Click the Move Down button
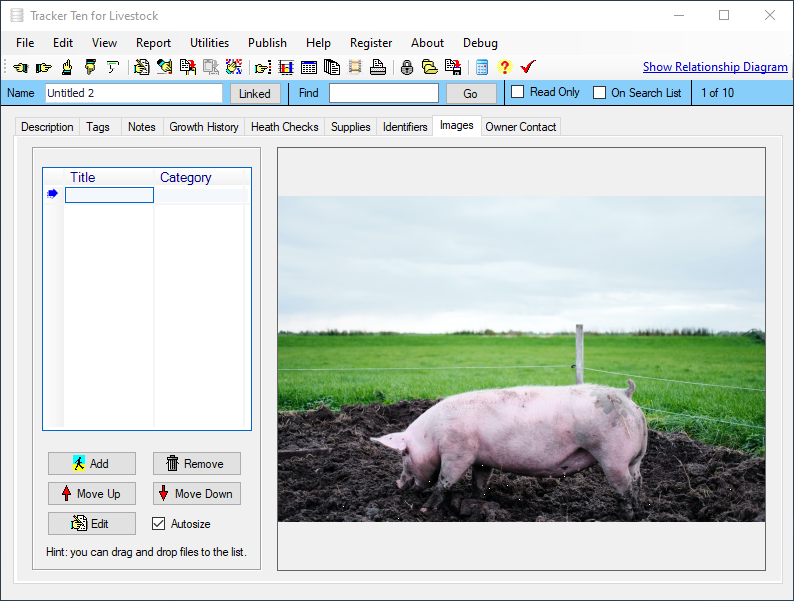 pos(196,493)
